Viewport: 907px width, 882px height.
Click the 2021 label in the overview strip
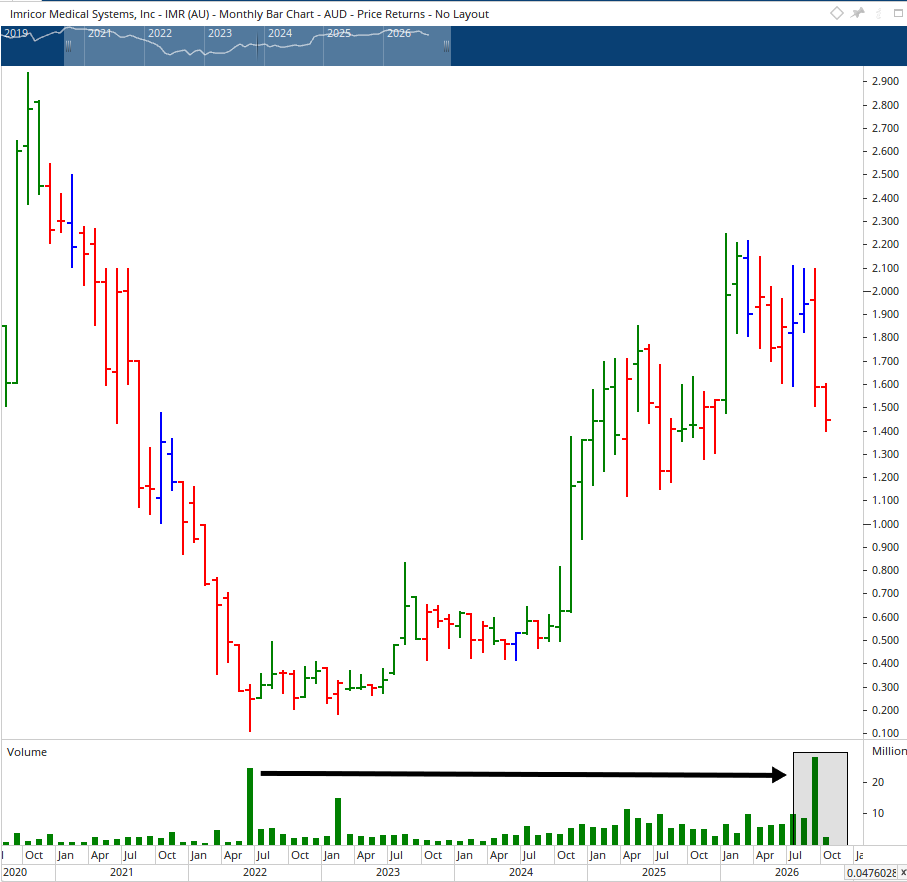[99, 33]
